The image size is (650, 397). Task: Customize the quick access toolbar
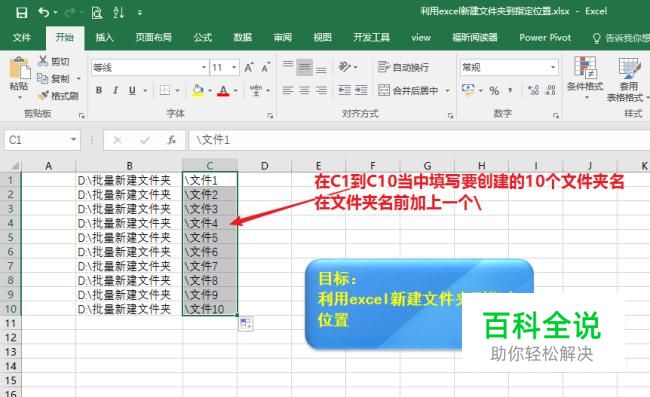140,13
